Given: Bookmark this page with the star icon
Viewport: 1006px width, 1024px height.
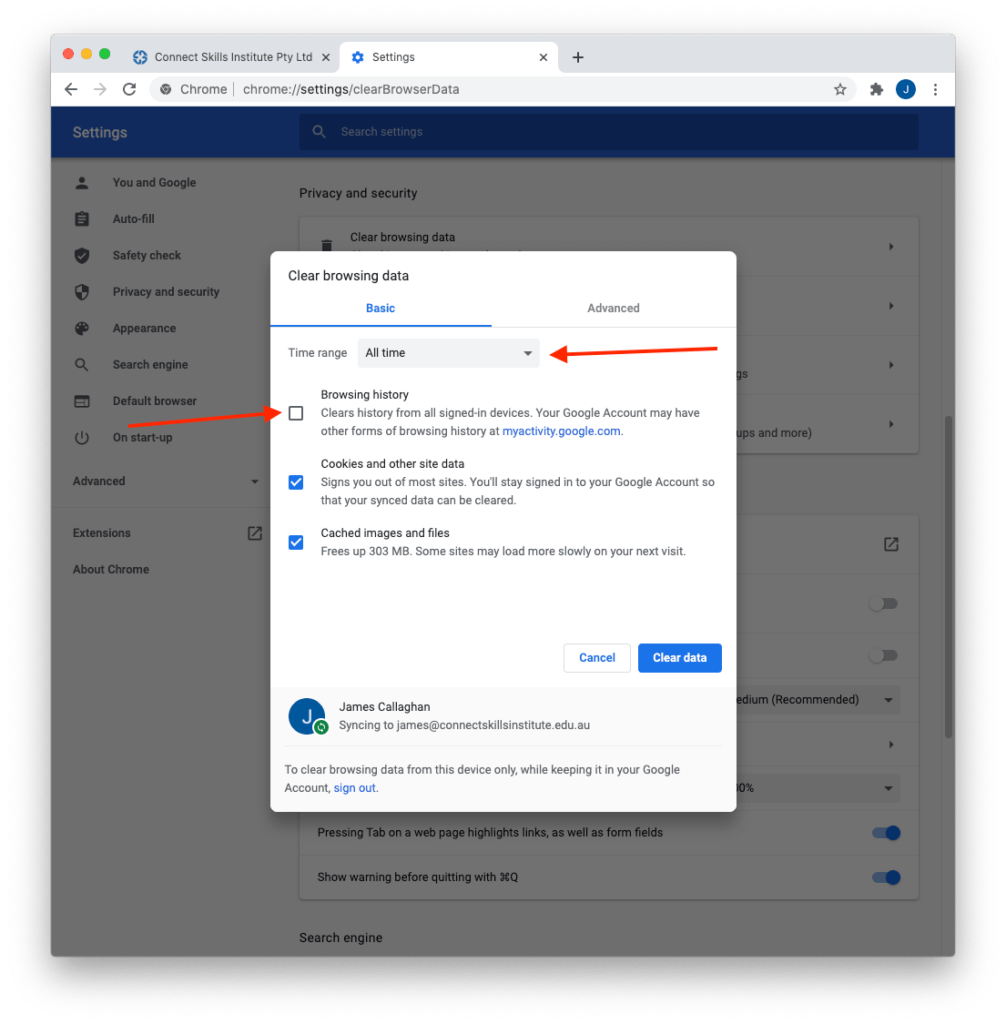Looking at the screenshot, I should pos(840,89).
